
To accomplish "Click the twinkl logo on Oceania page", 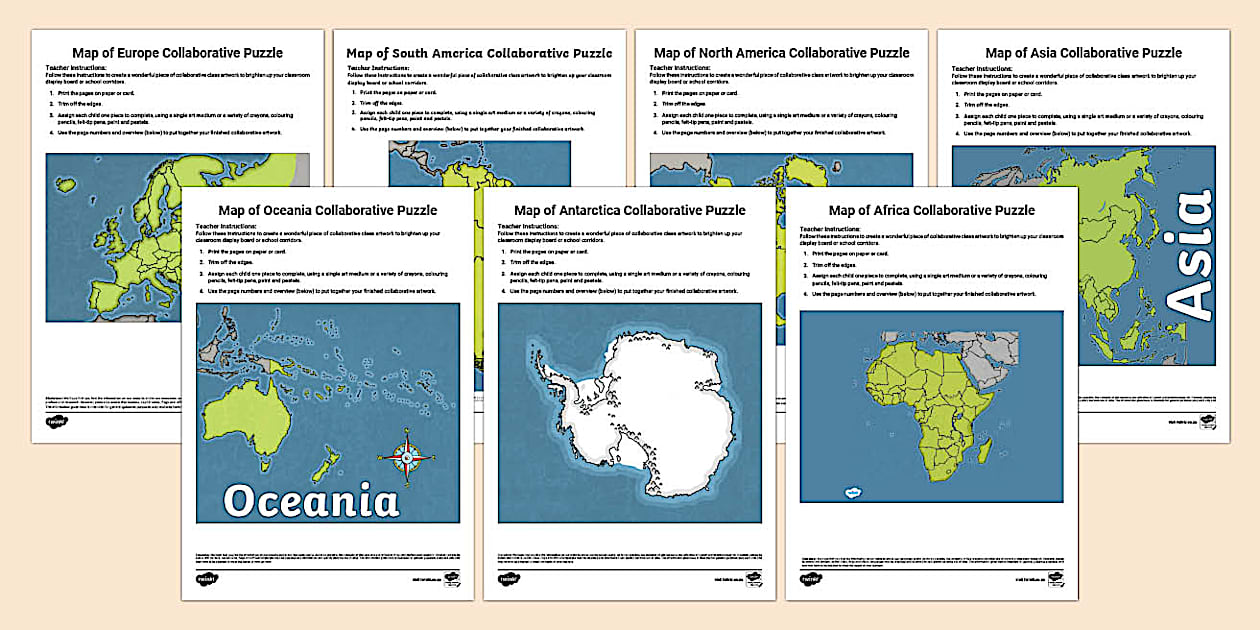I will [x=207, y=577].
